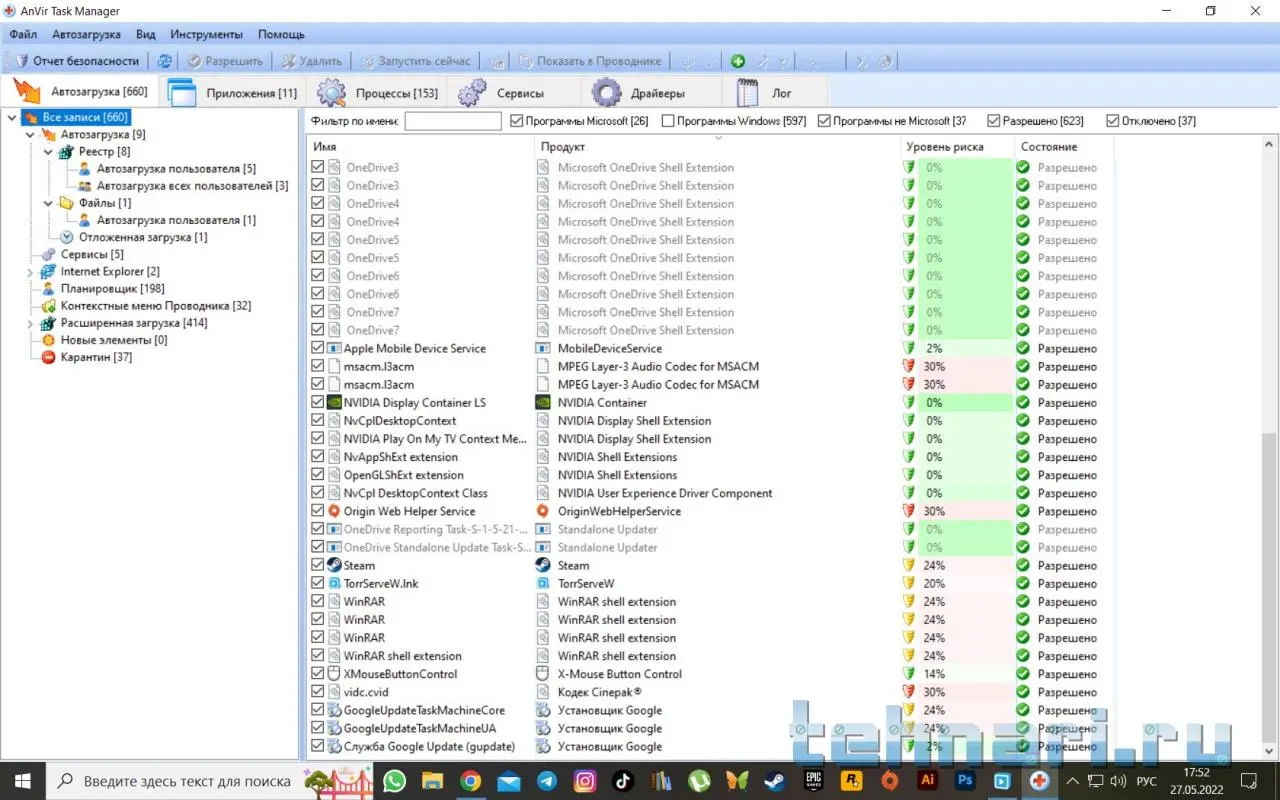Click the green status icon for TorrServeW.lnk

[x=1023, y=583]
